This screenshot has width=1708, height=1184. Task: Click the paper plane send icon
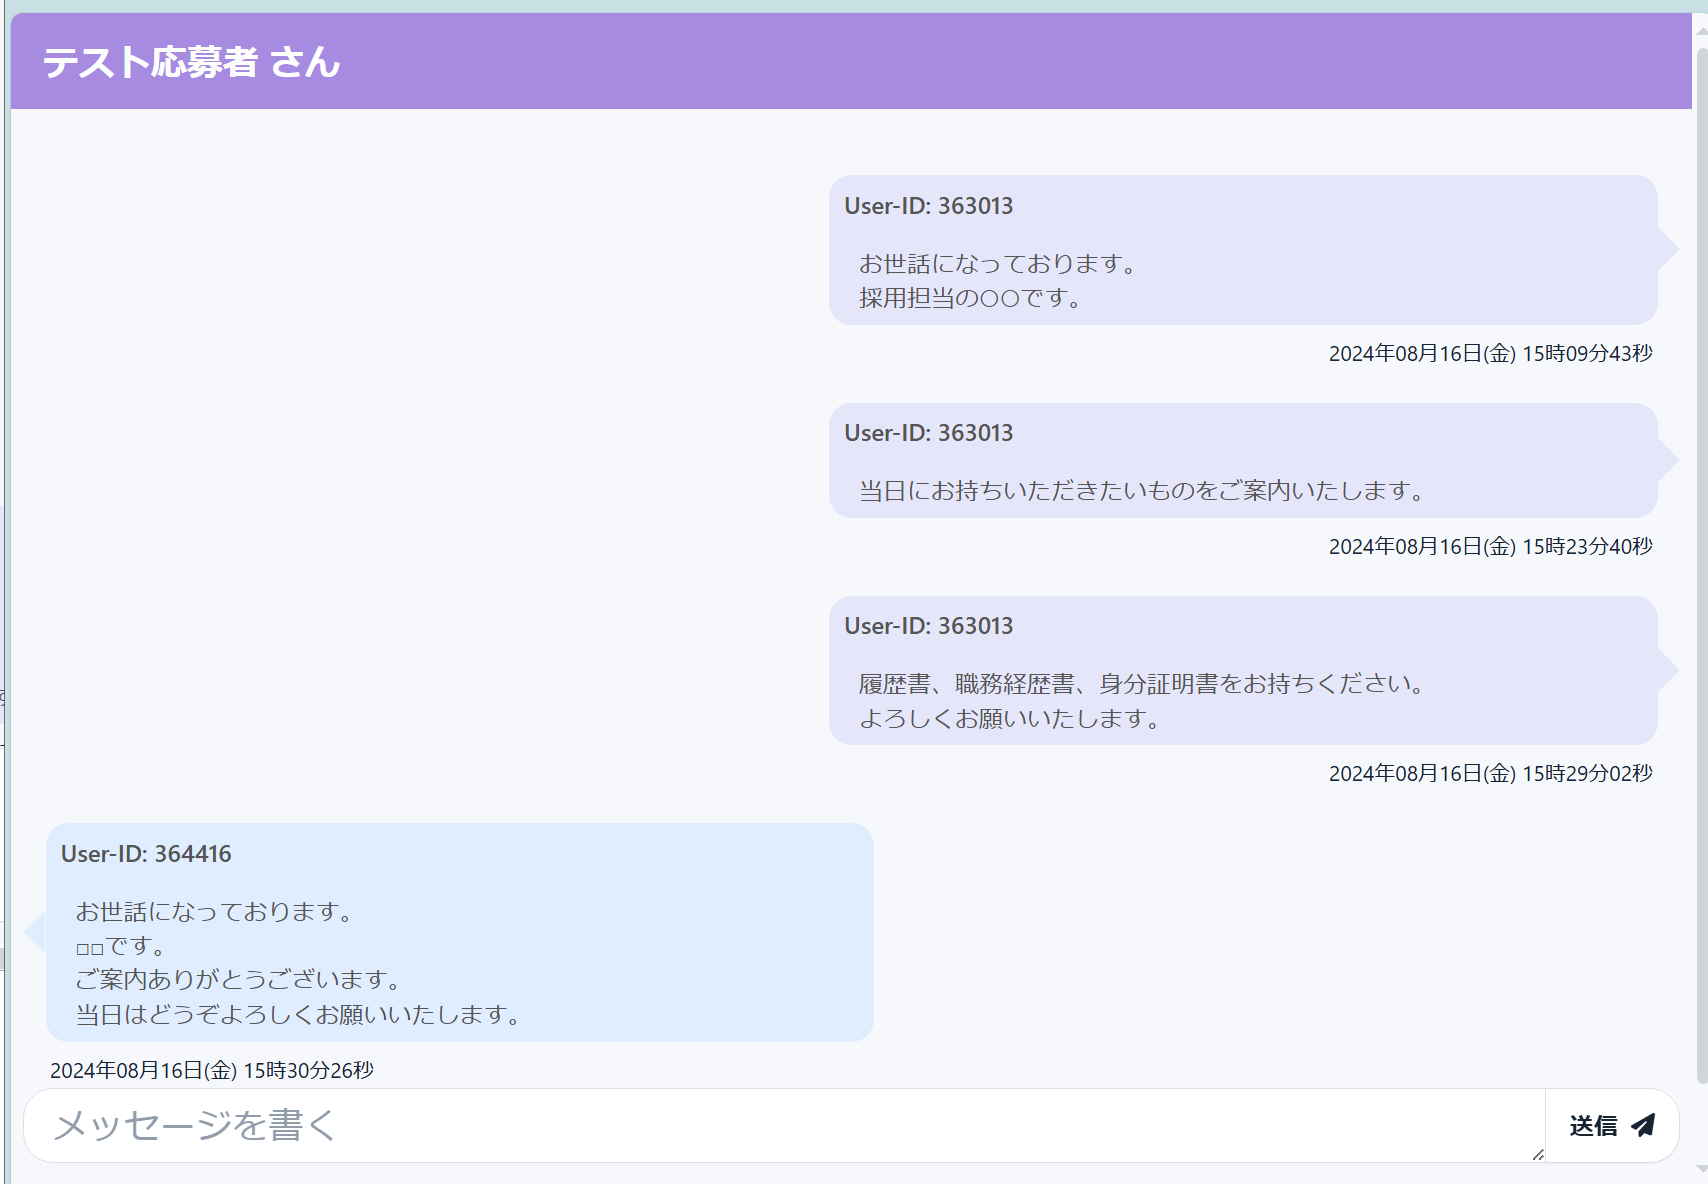coord(1643,1125)
